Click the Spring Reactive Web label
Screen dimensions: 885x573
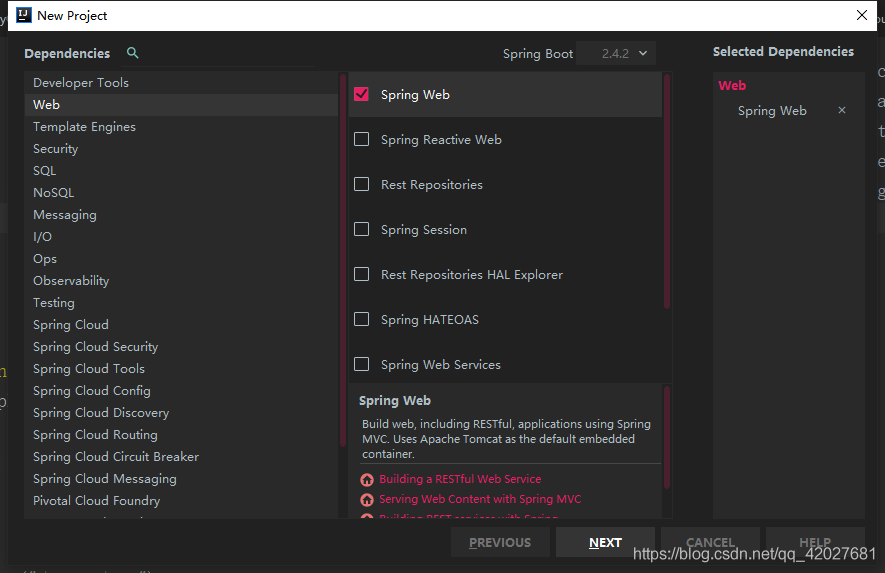point(441,139)
